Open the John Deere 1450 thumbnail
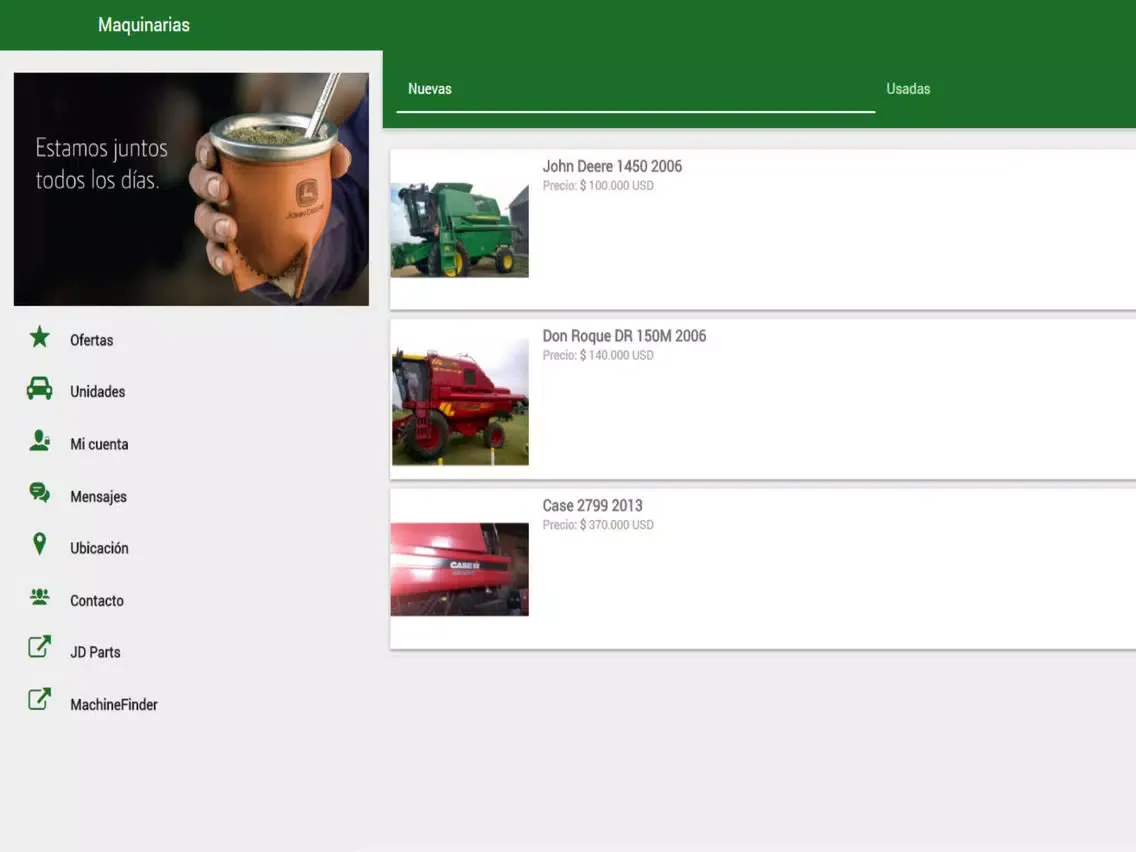This screenshot has height=852, width=1136. pos(459,230)
